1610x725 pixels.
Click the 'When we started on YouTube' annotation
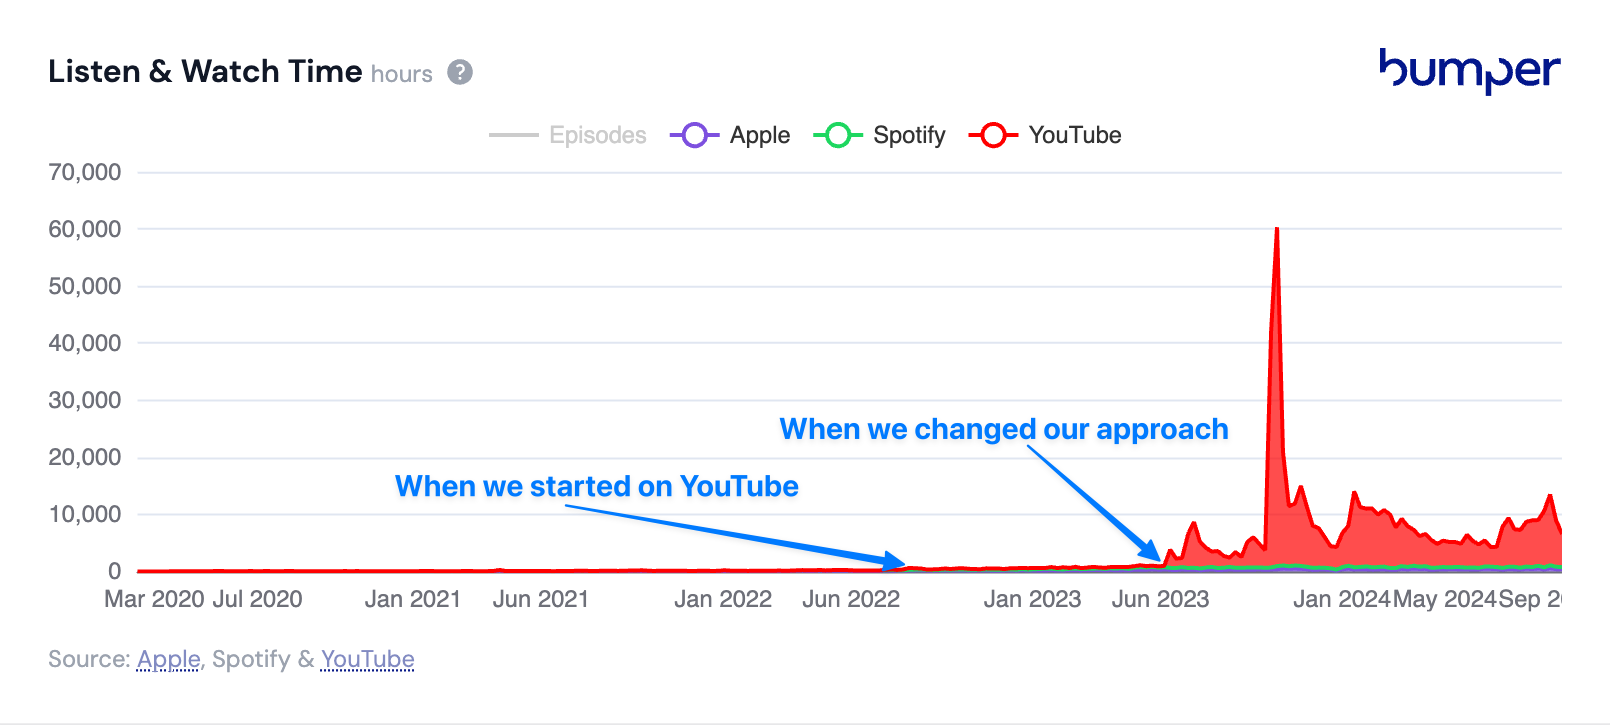[x=597, y=486]
